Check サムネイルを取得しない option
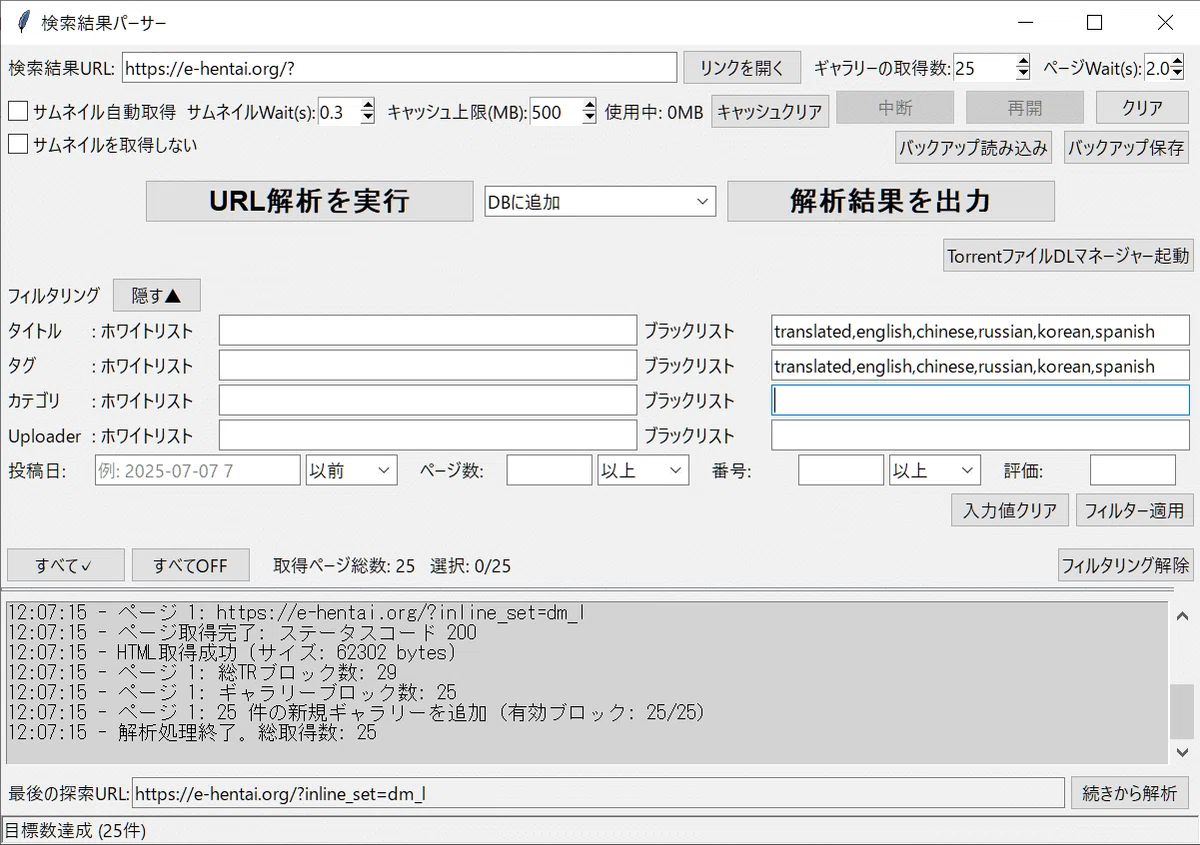The width and height of the screenshot is (1200, 845). 18,145
